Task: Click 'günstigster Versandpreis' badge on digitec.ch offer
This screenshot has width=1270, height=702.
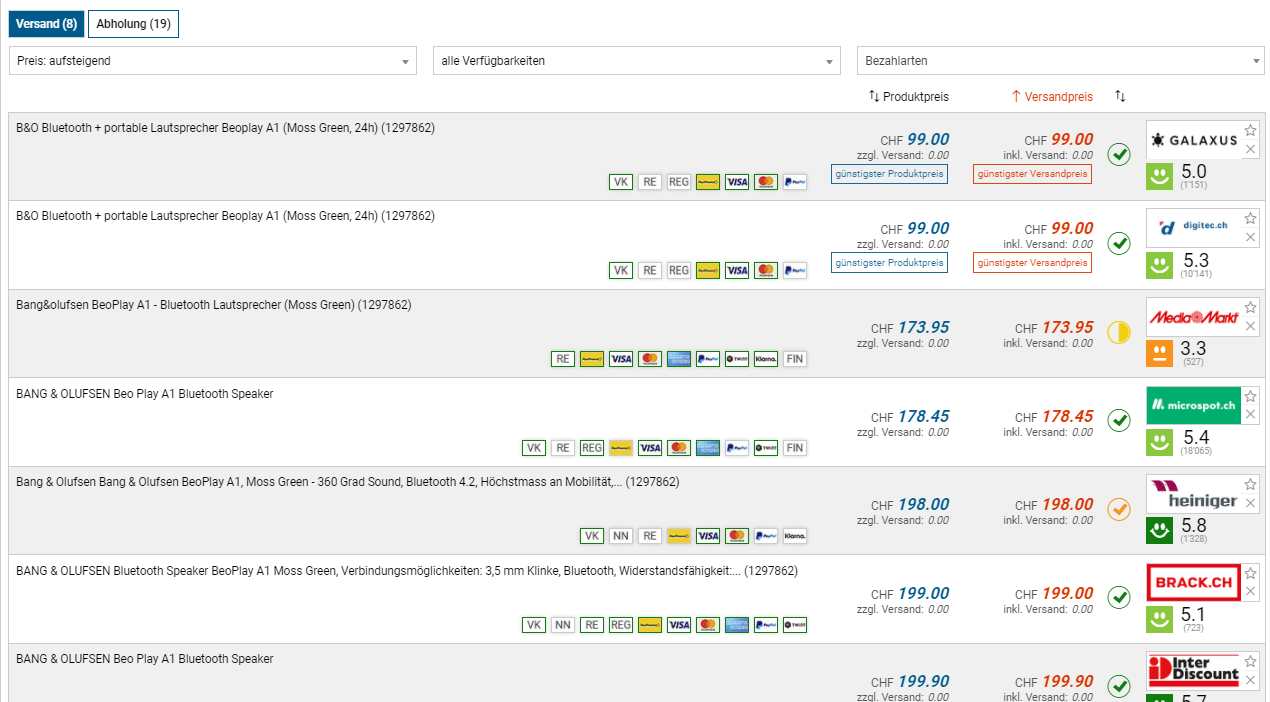Action: (1032, 263)
